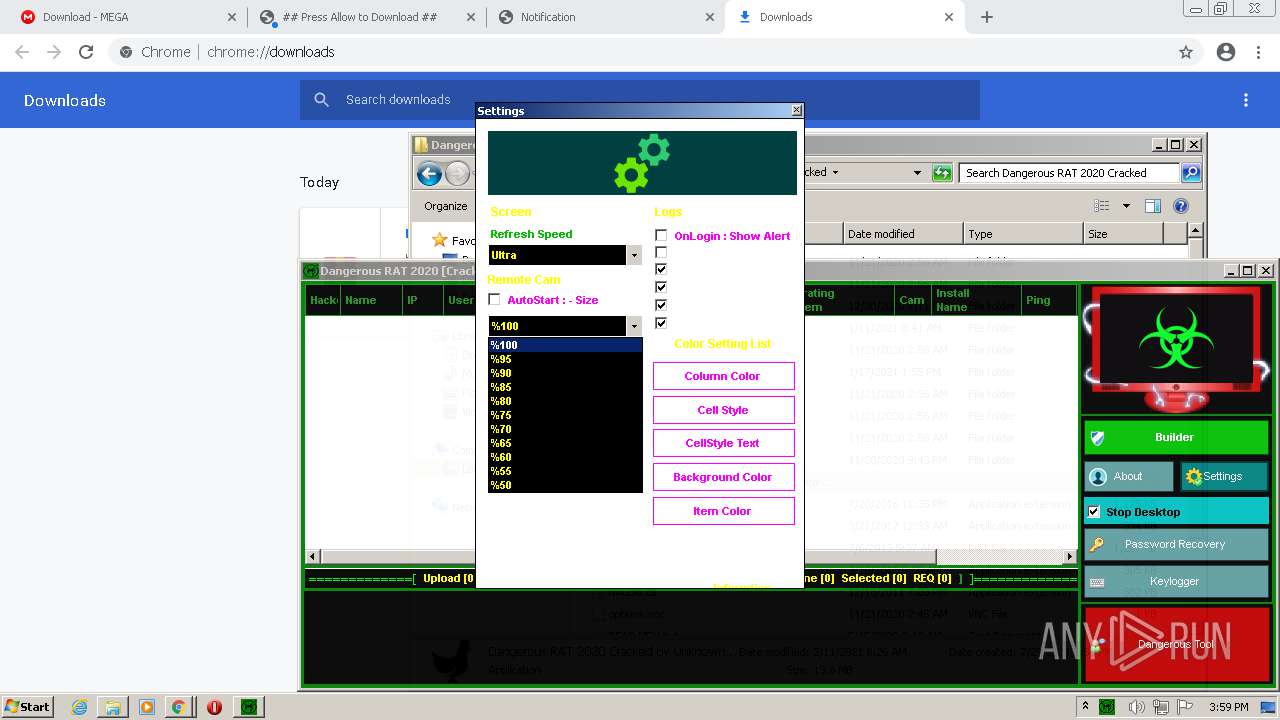Go back in Chrome
Image resolution: width=1280 pixels, height=720 pixels.
coord(22,52)
